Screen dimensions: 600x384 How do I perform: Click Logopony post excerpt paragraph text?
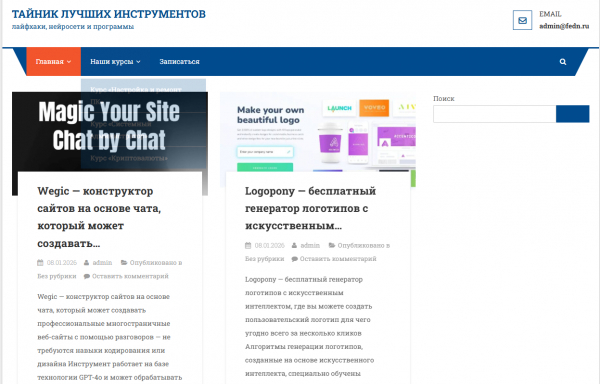point(309,326)
